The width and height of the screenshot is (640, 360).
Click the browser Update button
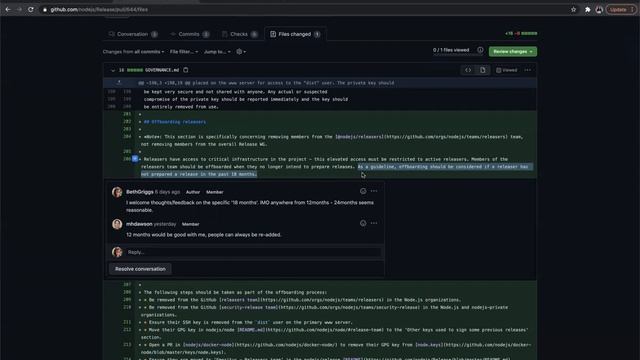pyautogui.click(x=621, y=9)
